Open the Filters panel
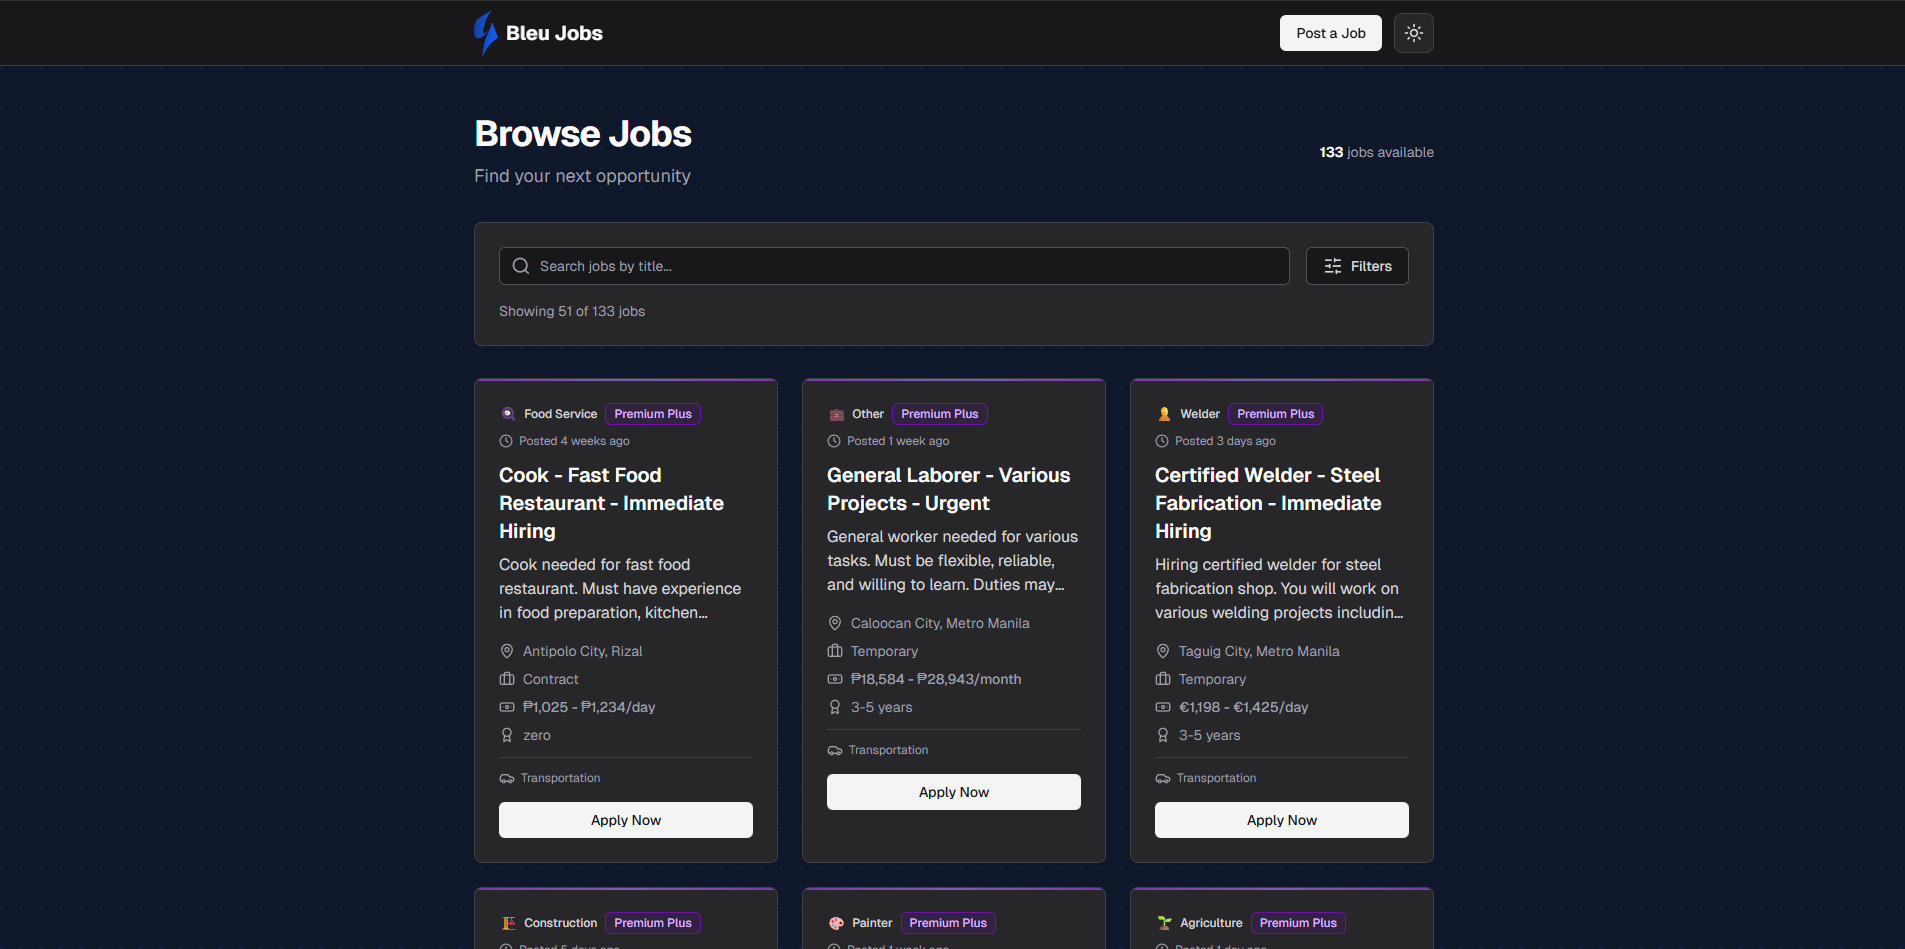Image resolution: width=1905 pixels, height=949 pixels. [x=1357, y=265]
